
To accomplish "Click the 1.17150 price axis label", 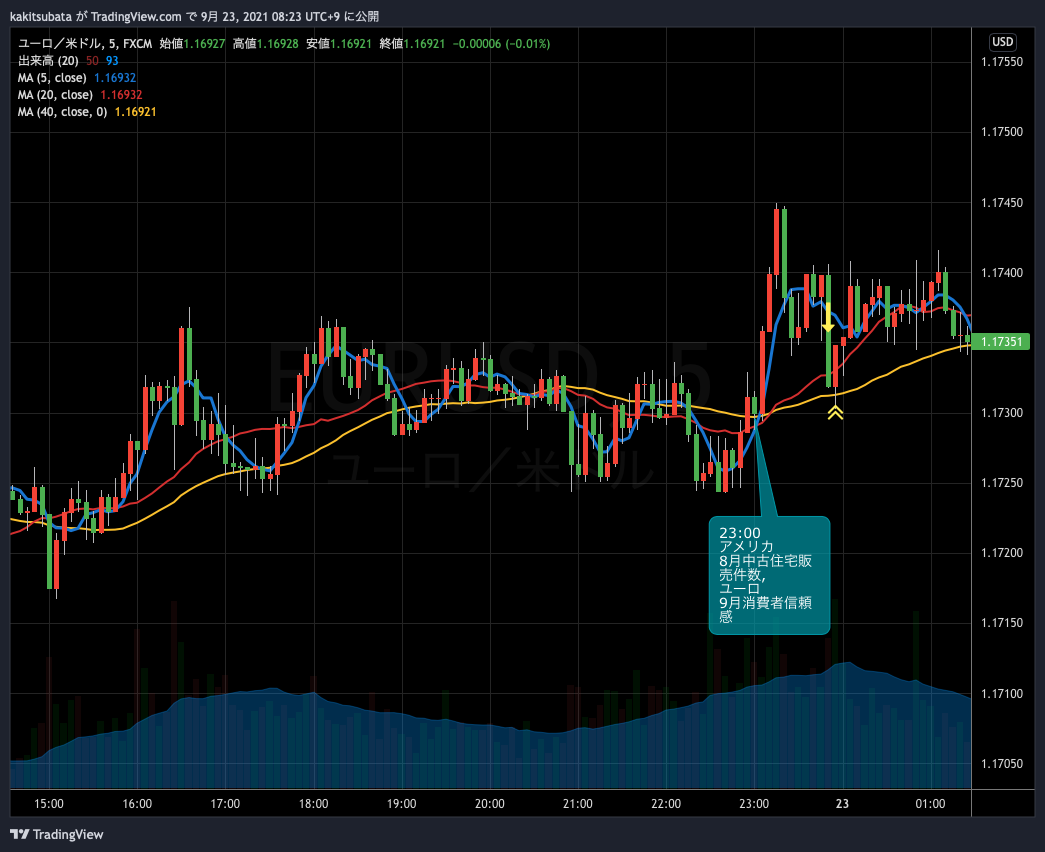I will pyautogui.click(x=1002, y=623).
